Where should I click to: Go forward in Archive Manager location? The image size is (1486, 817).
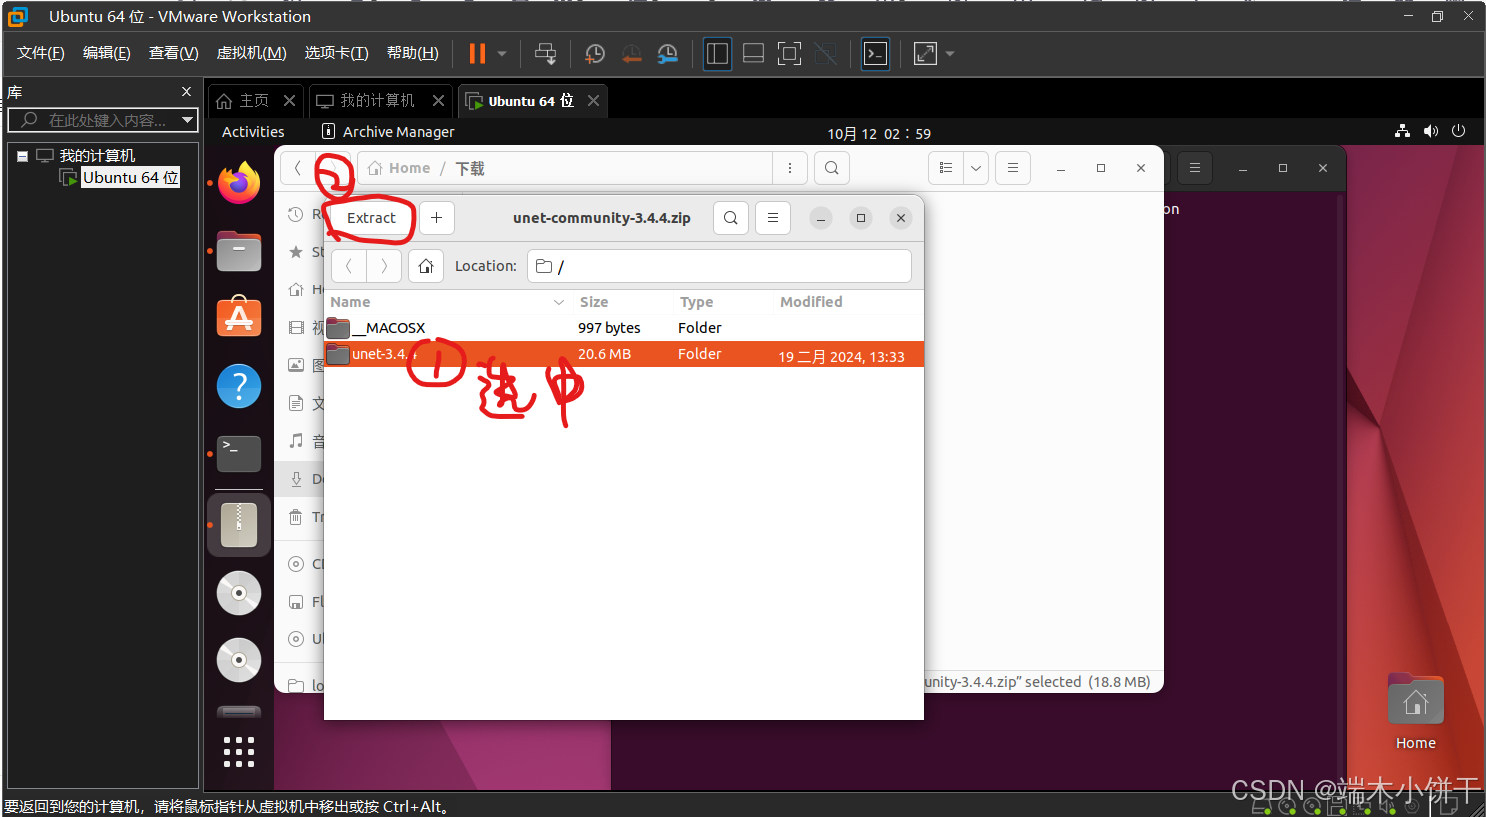384,266
